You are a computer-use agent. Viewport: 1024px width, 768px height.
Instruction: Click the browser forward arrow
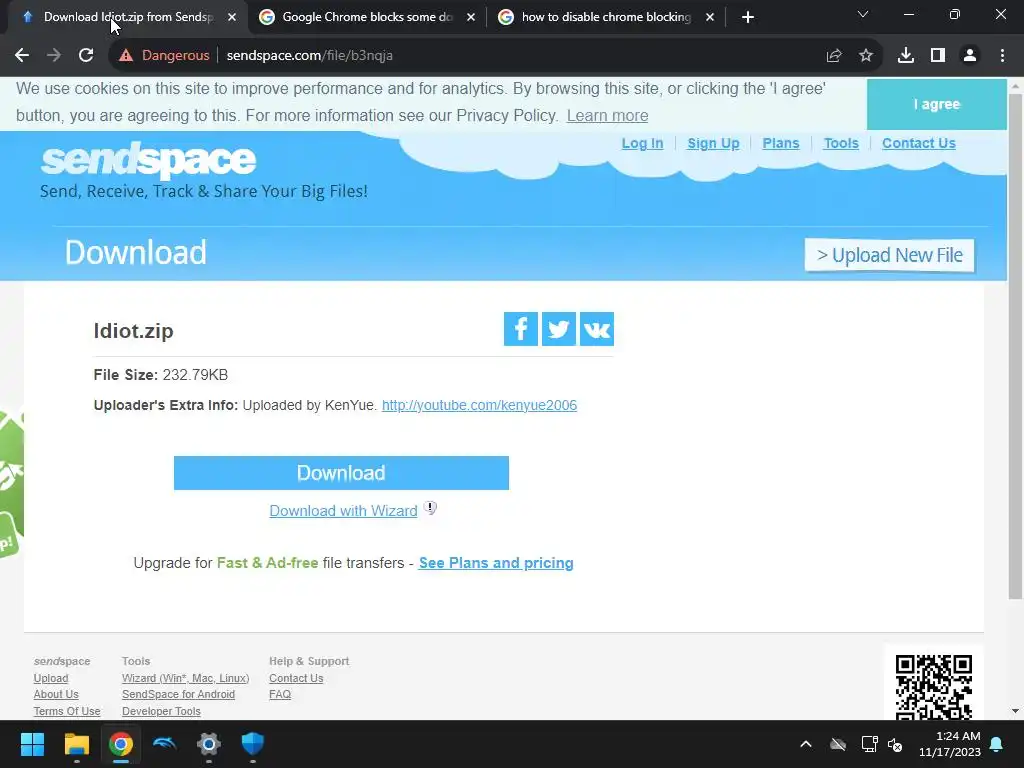[x=54, y=56]
